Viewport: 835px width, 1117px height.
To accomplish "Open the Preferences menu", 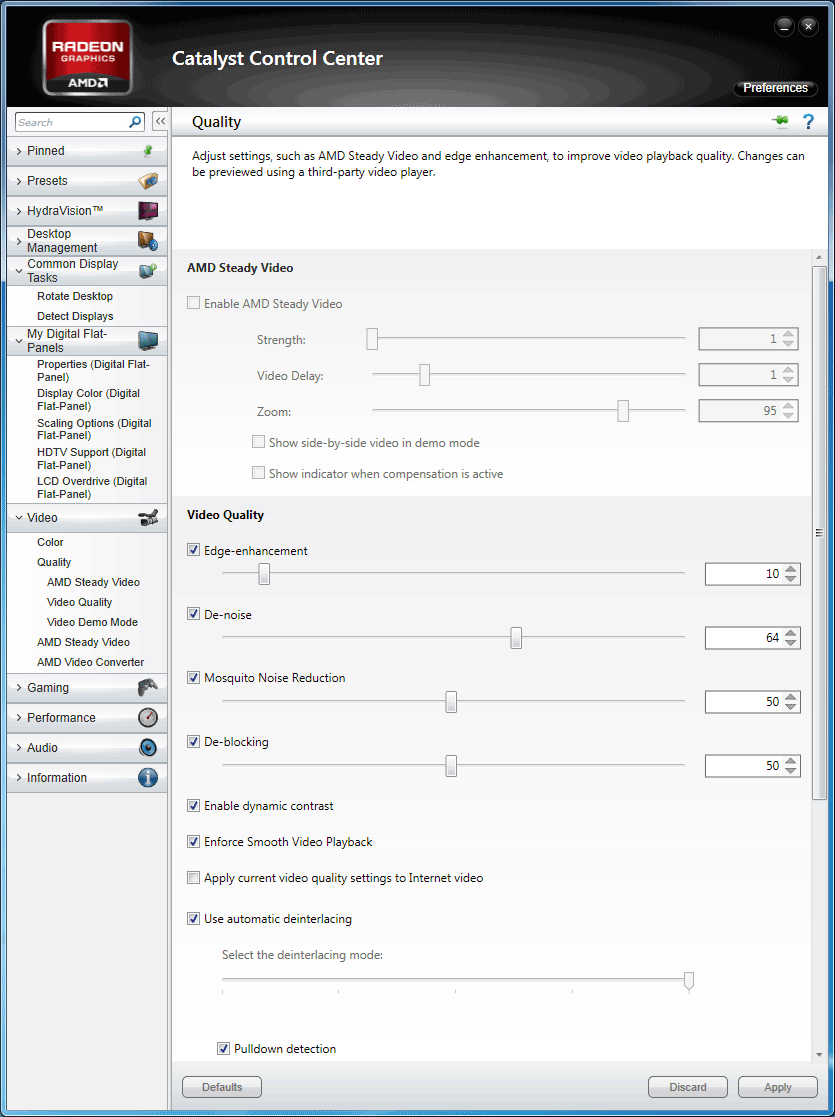I will click(775, 88).
